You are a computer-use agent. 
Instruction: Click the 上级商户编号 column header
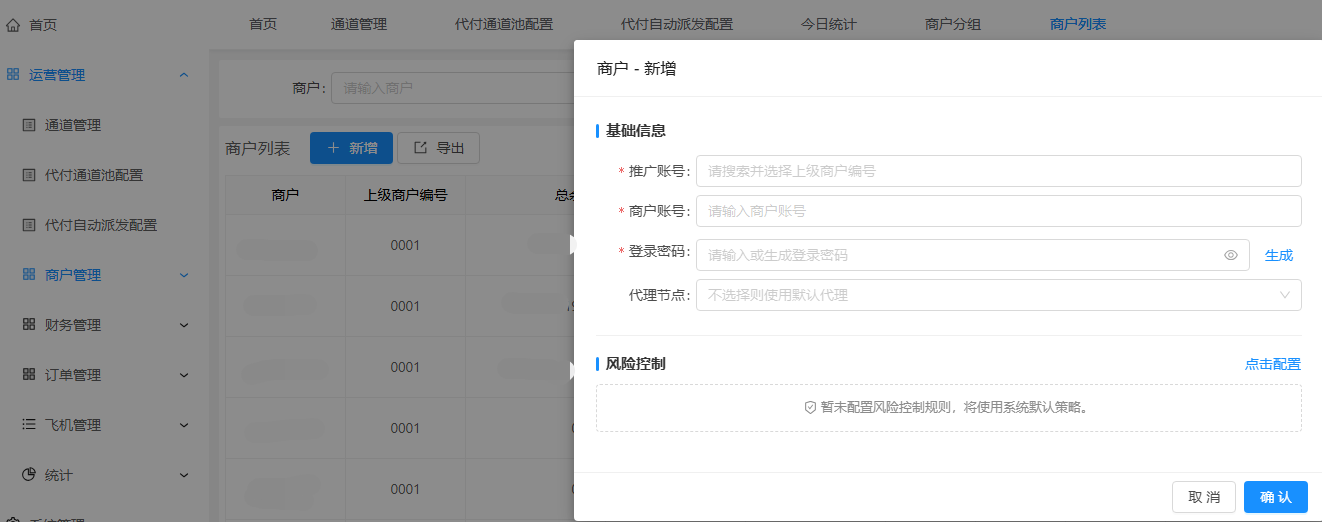[405, 195]
